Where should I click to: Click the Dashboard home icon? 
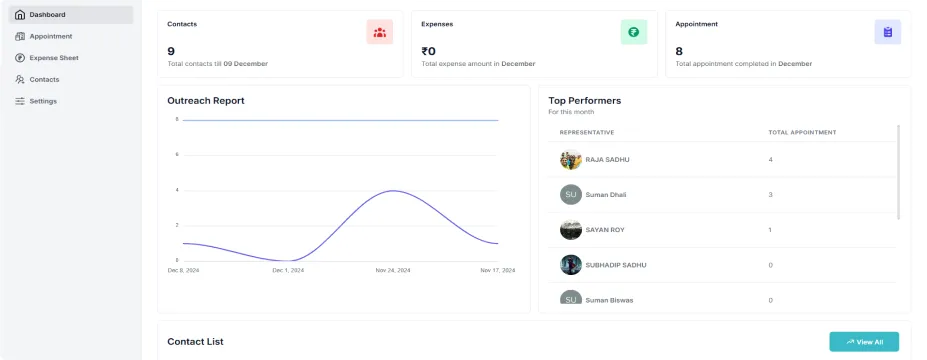pyautogui.click(x=20, y=15)
